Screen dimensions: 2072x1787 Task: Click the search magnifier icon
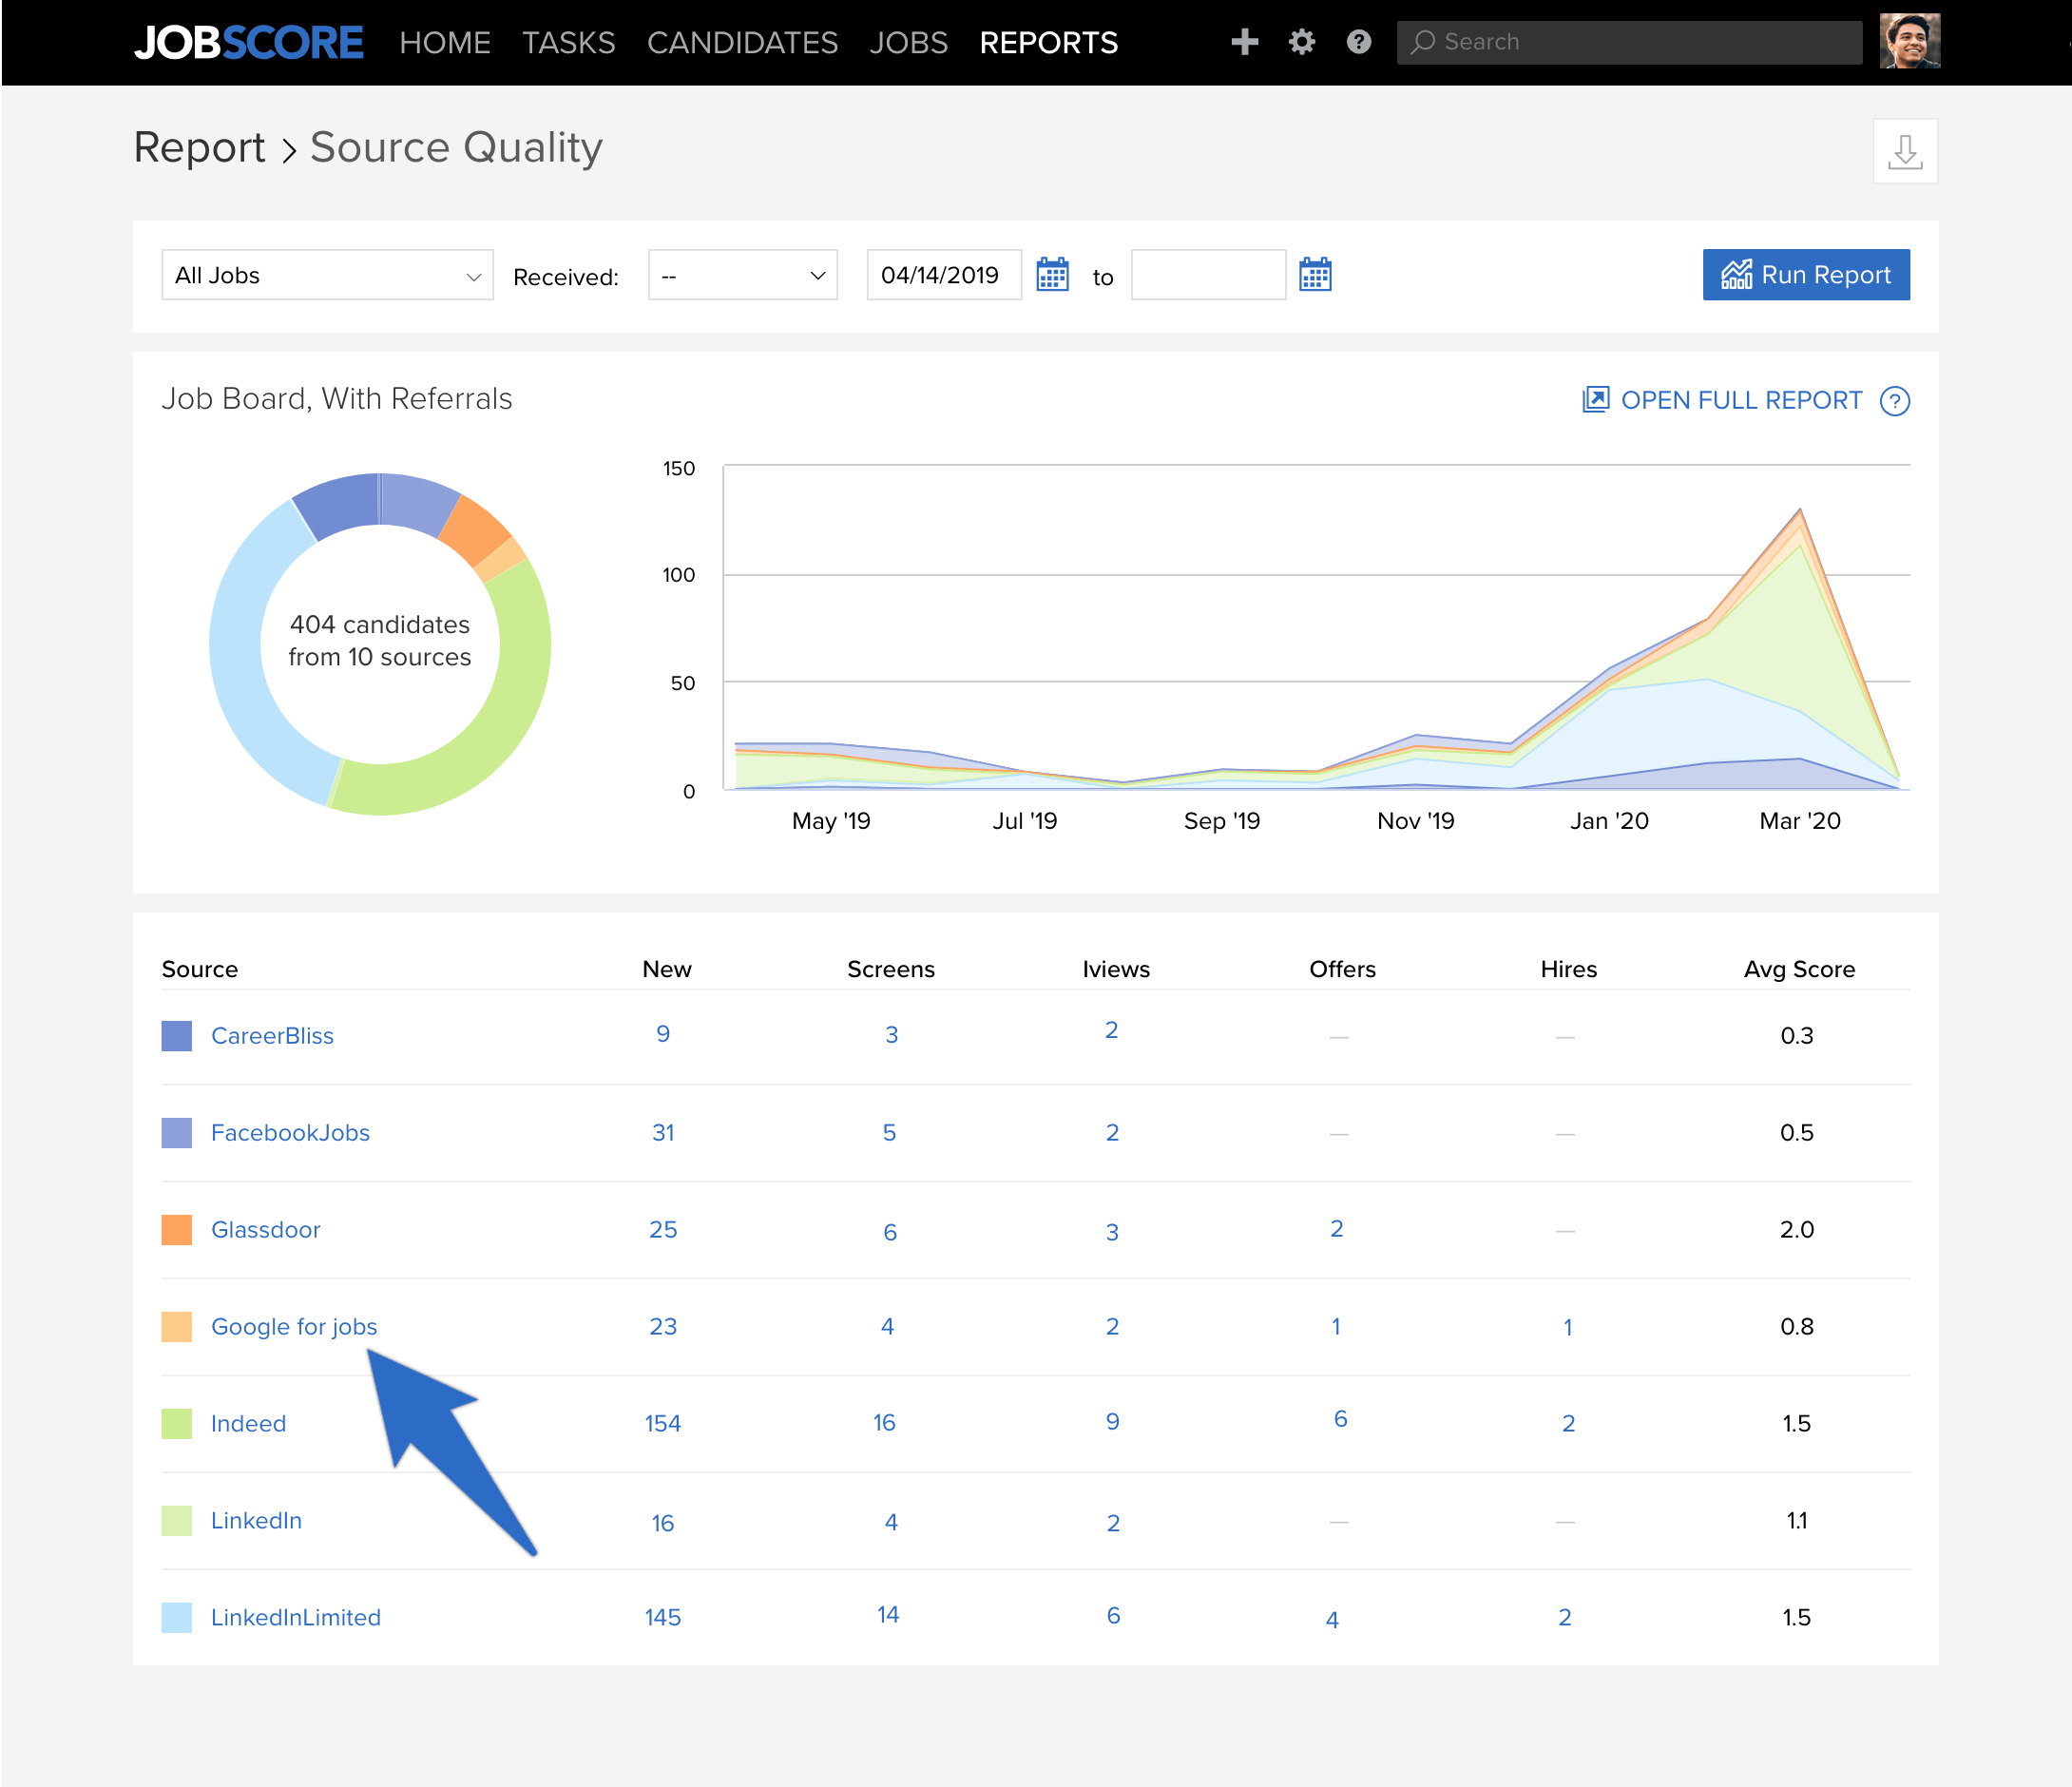coord(1423,42)
